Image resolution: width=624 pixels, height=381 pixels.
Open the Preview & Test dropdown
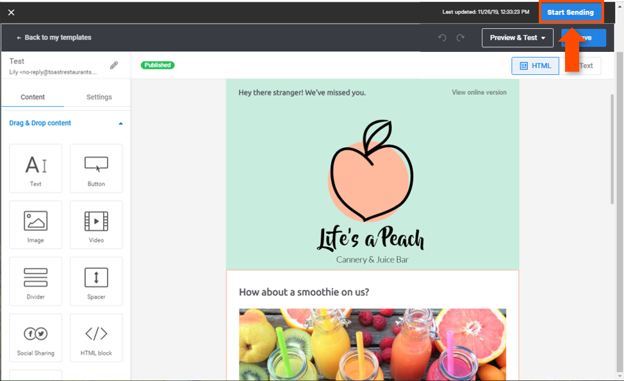517,38
